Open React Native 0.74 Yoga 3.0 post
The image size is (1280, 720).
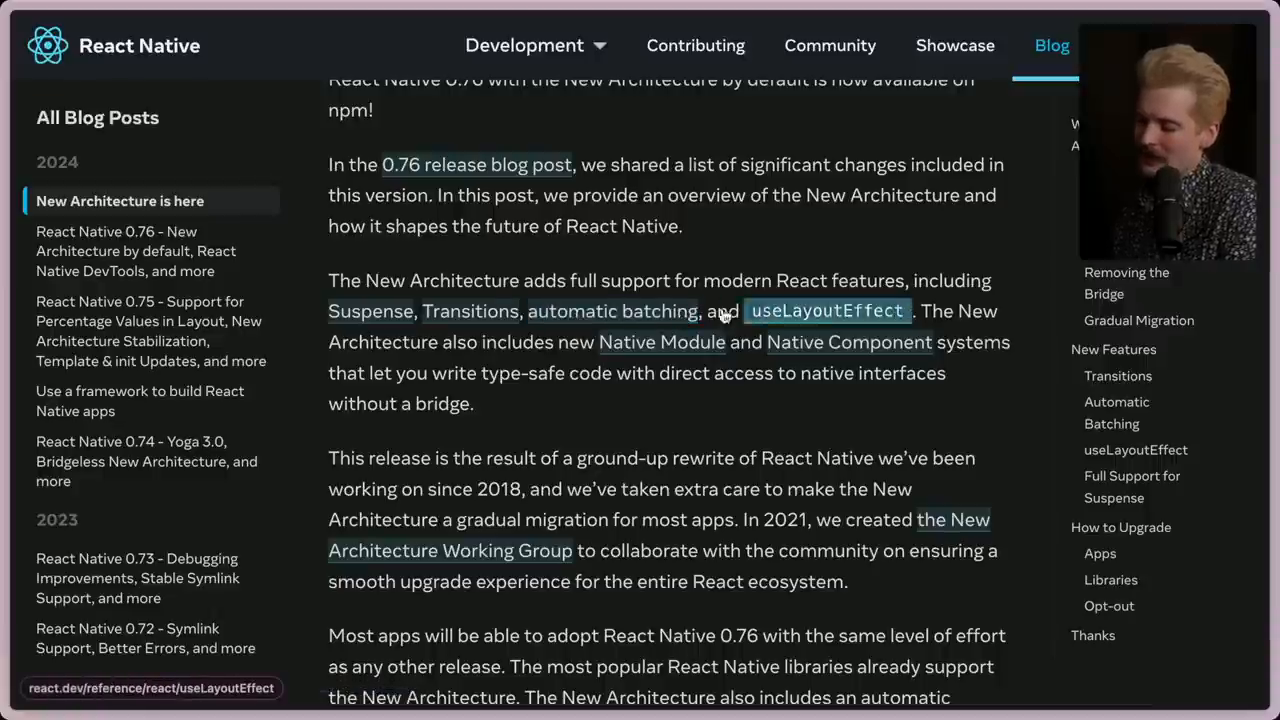[146, 461]
